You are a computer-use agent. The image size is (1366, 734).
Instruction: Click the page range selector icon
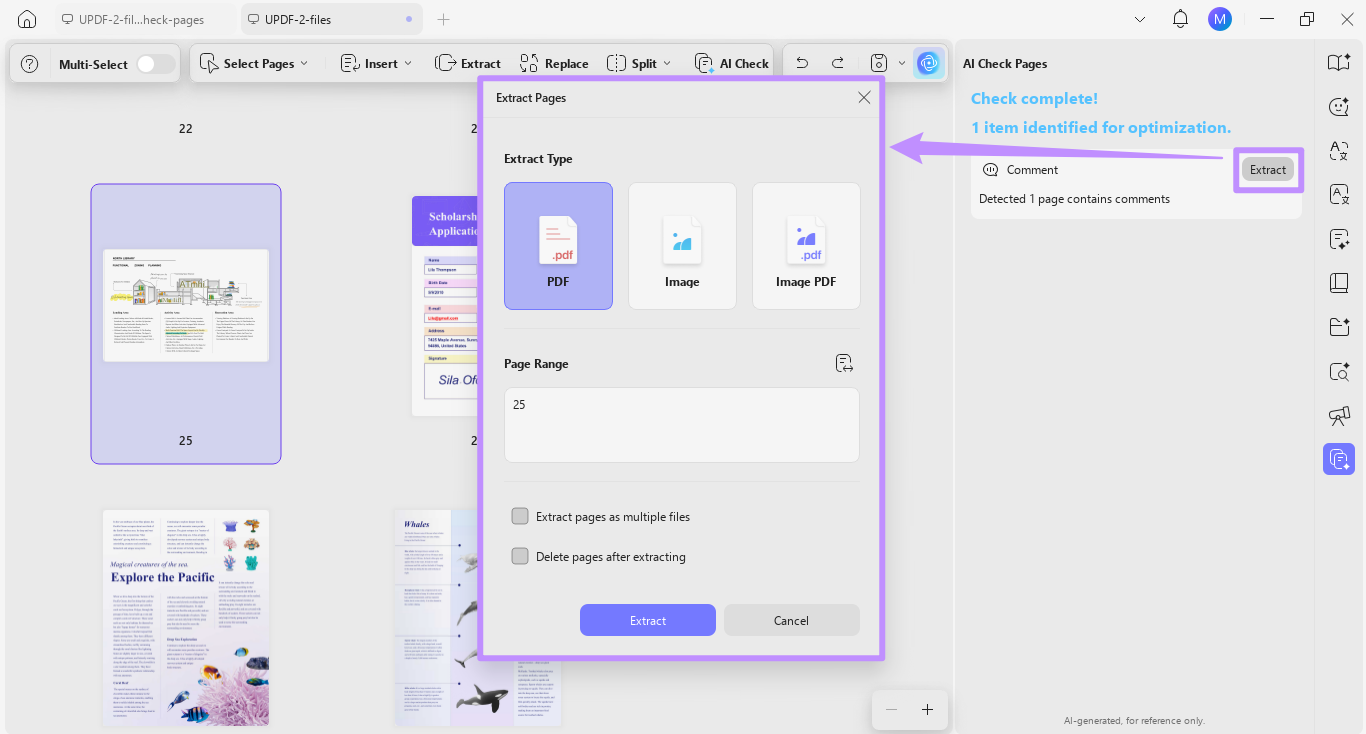(x=844, y=363)
